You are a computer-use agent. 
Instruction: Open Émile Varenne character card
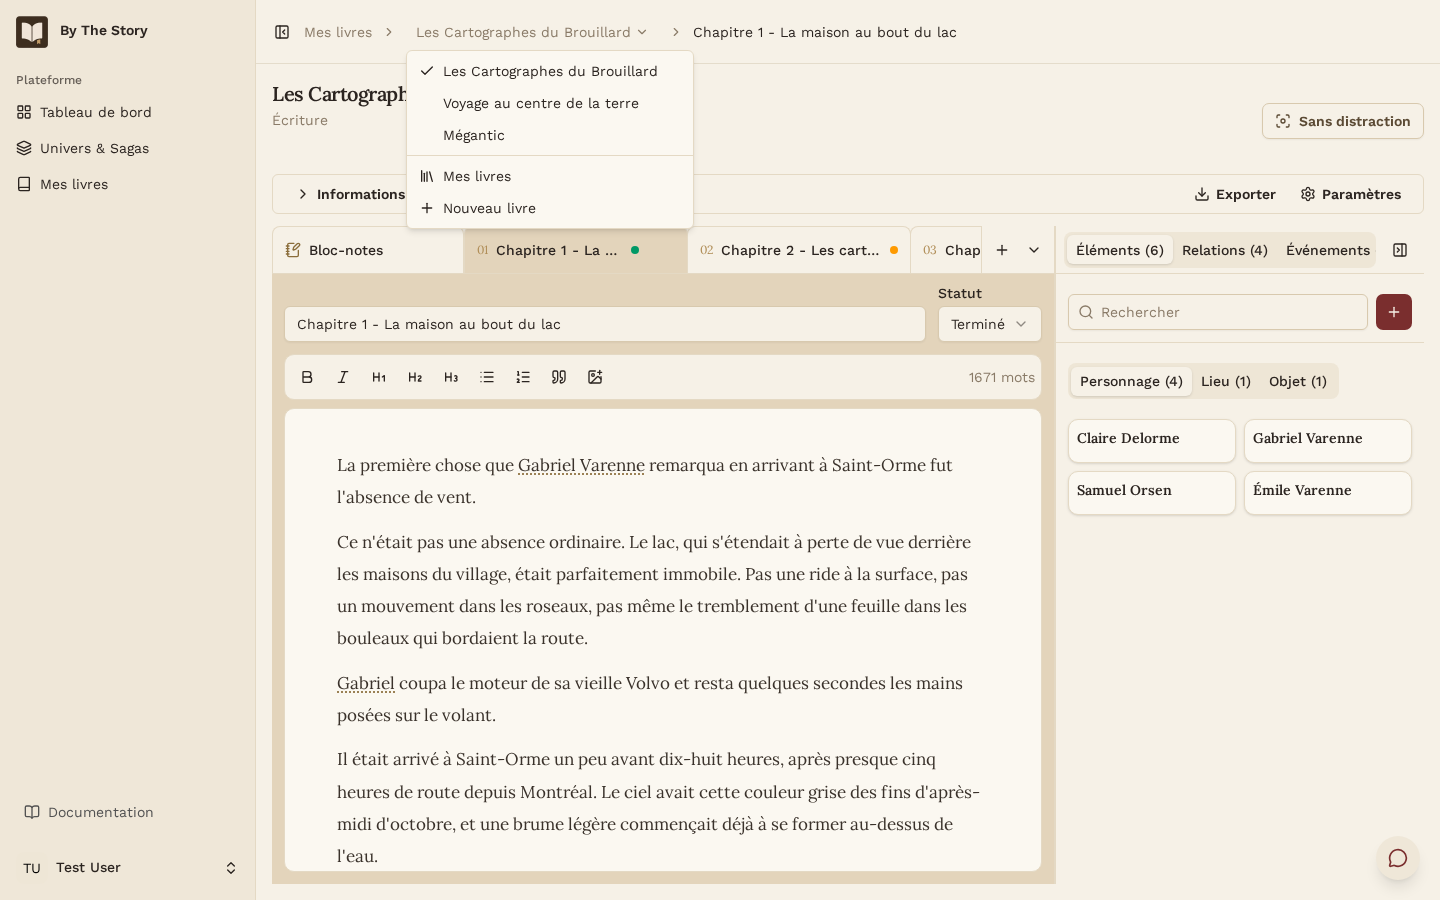pyautogui.click(x=1328, y=493)
